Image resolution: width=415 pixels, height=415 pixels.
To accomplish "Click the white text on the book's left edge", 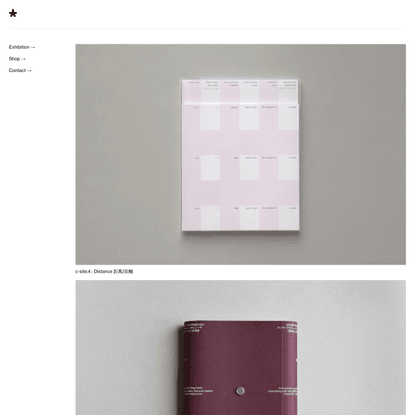I will 198,391.
